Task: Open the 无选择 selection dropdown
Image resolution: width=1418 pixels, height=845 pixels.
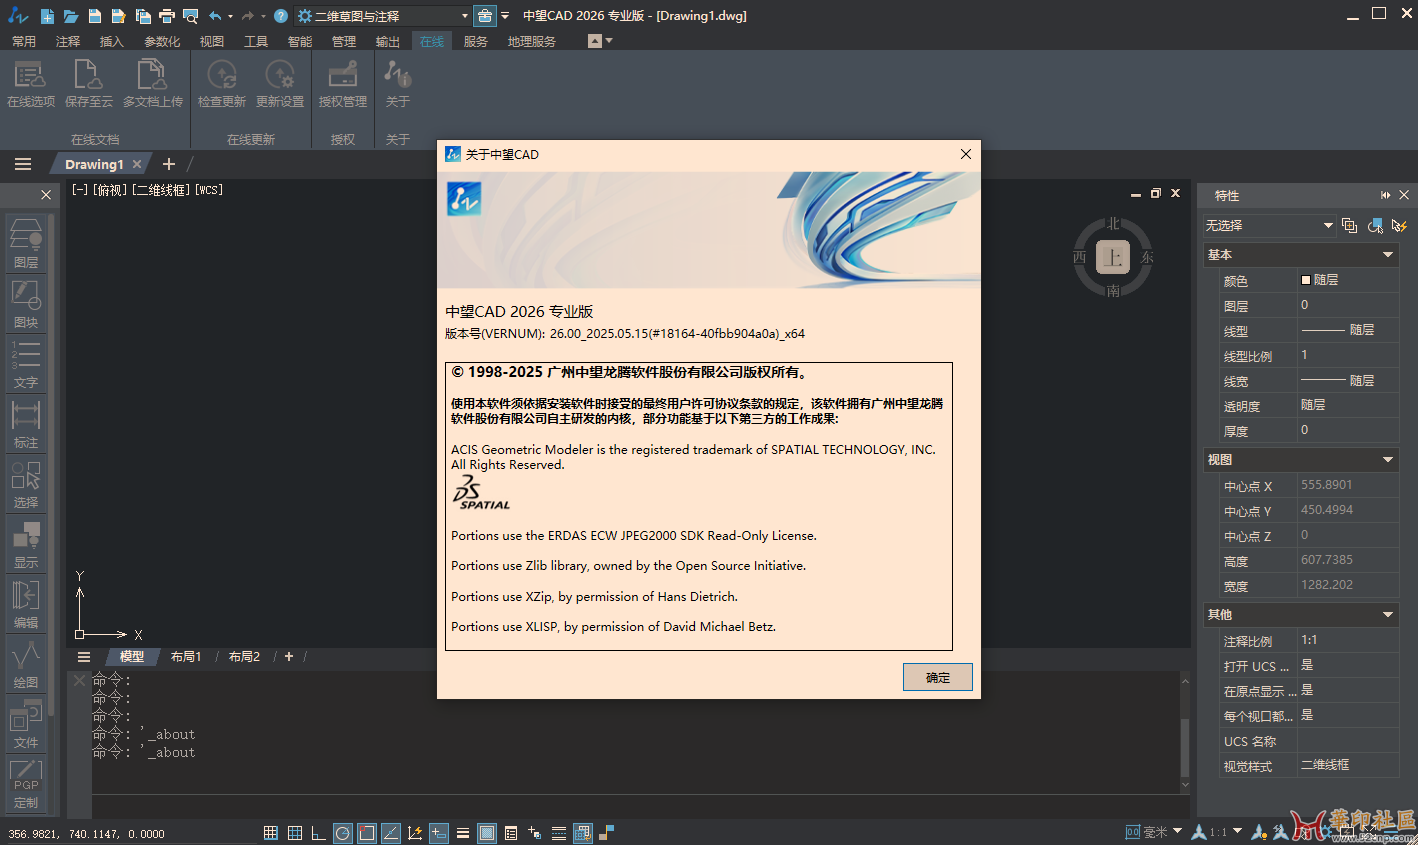Action: click(1270, 226)
